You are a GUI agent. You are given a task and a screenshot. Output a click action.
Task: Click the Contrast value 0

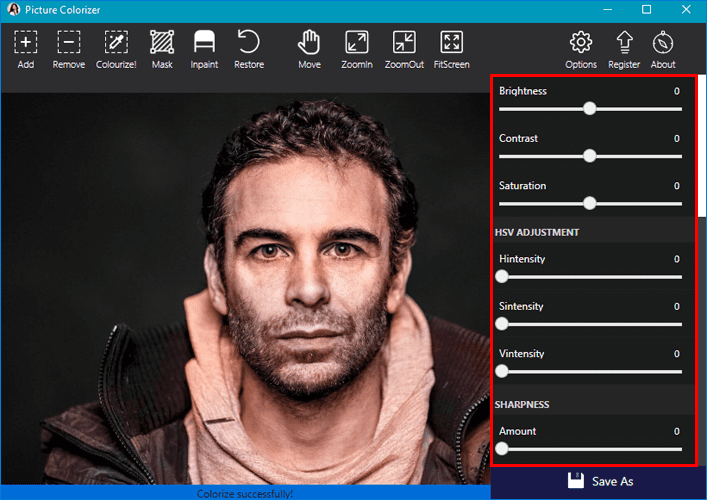(x=676, y=138)
